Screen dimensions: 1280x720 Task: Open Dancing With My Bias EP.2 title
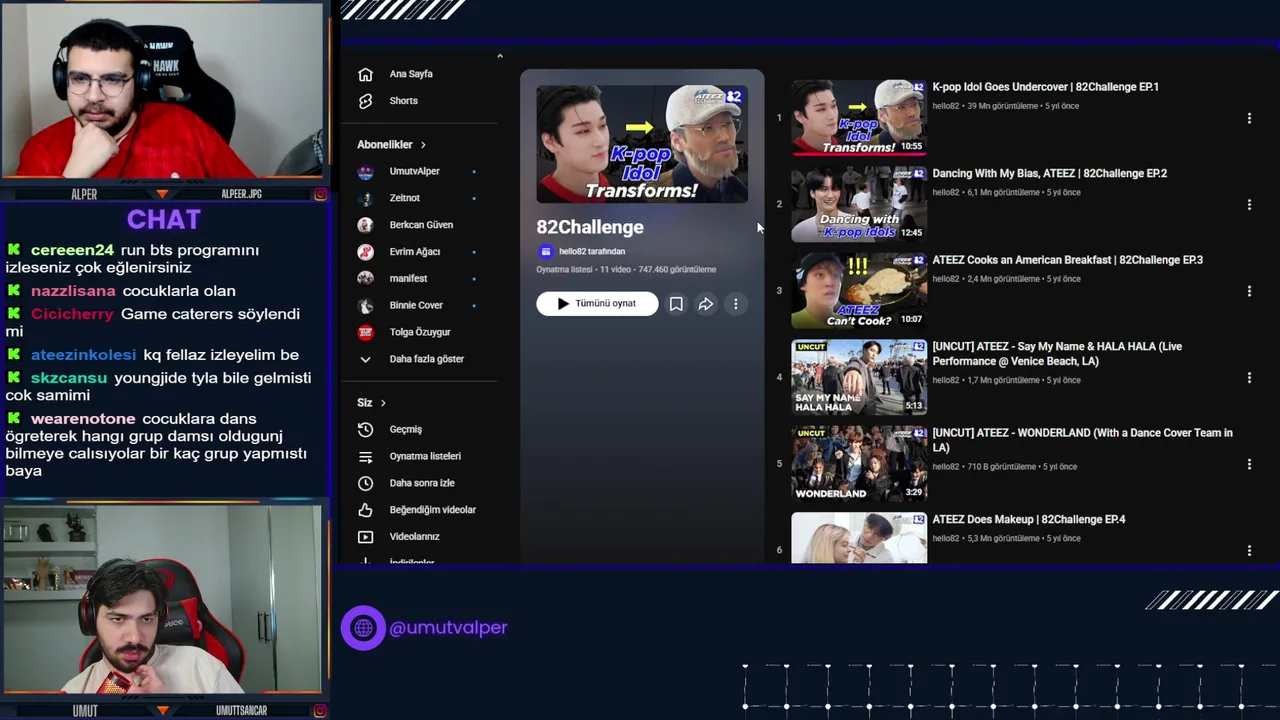pos(1049,173)
